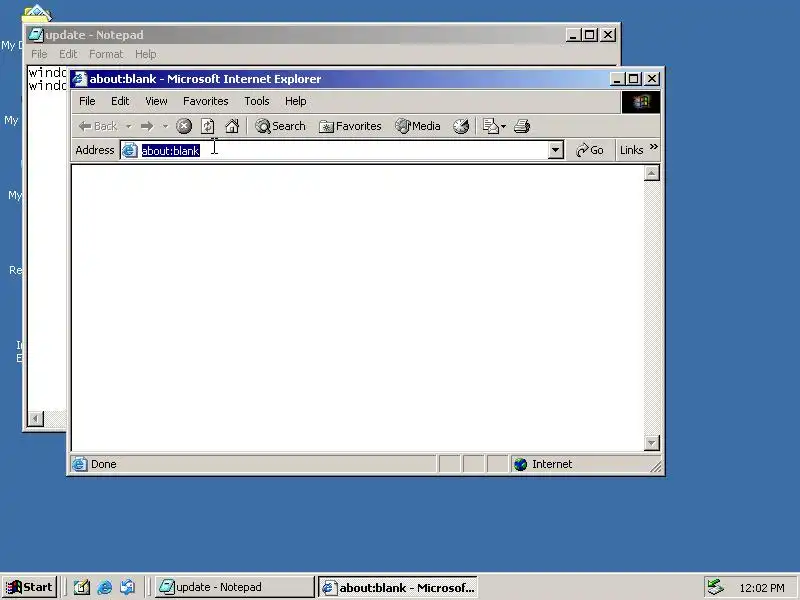
Task: Click the Print icon in the toolbar
Action: click(522, 126)
